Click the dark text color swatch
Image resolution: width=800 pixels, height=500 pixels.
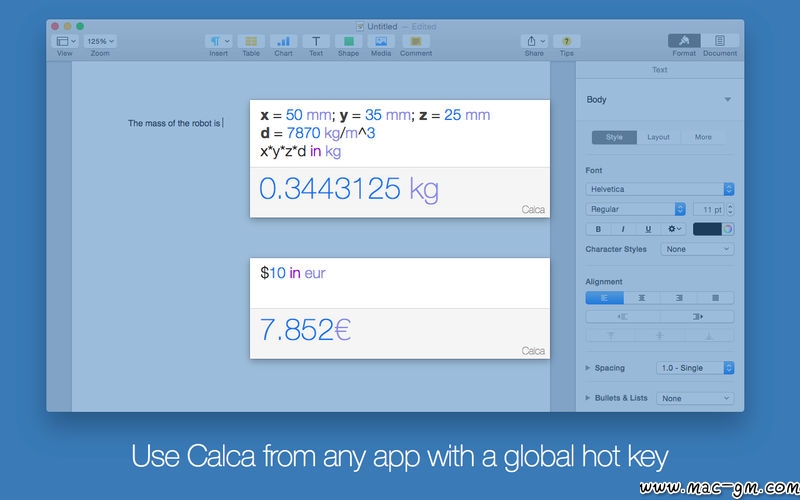[707, 229]
